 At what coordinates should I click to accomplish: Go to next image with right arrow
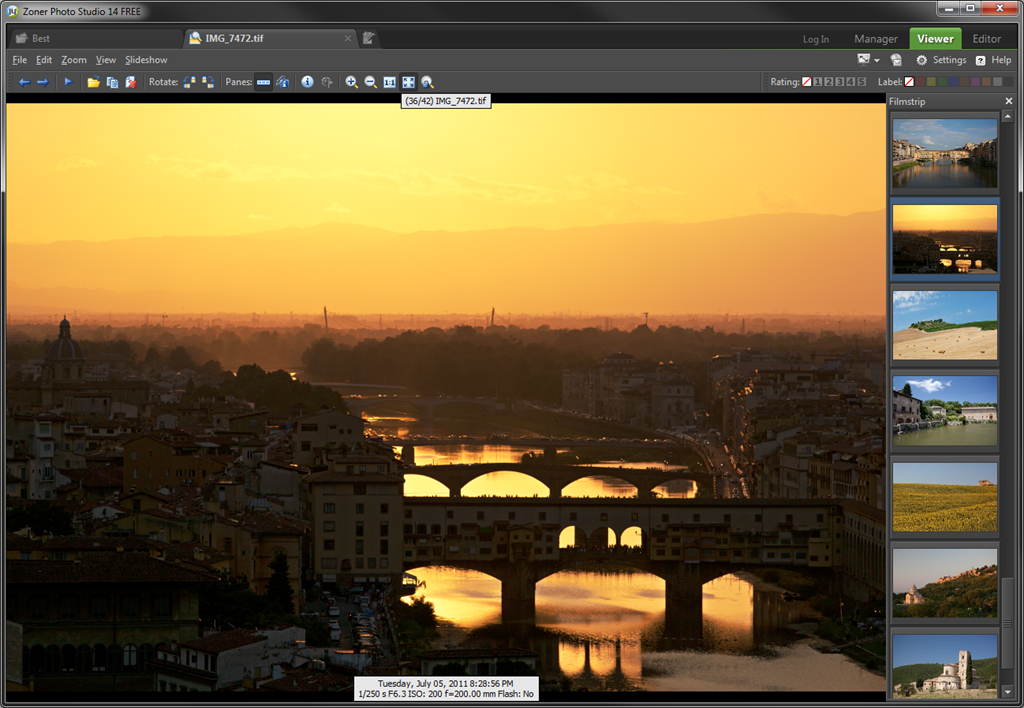43,82
